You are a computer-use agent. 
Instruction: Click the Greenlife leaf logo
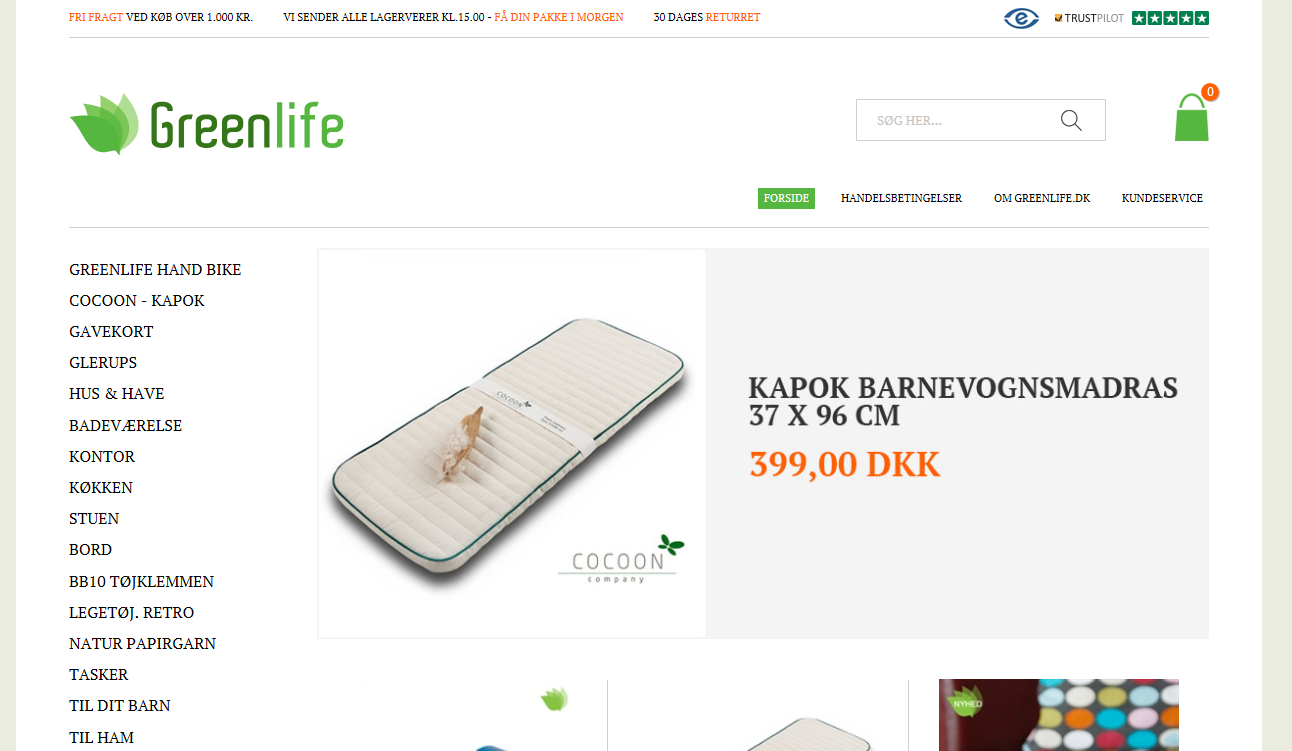(207, 124)
